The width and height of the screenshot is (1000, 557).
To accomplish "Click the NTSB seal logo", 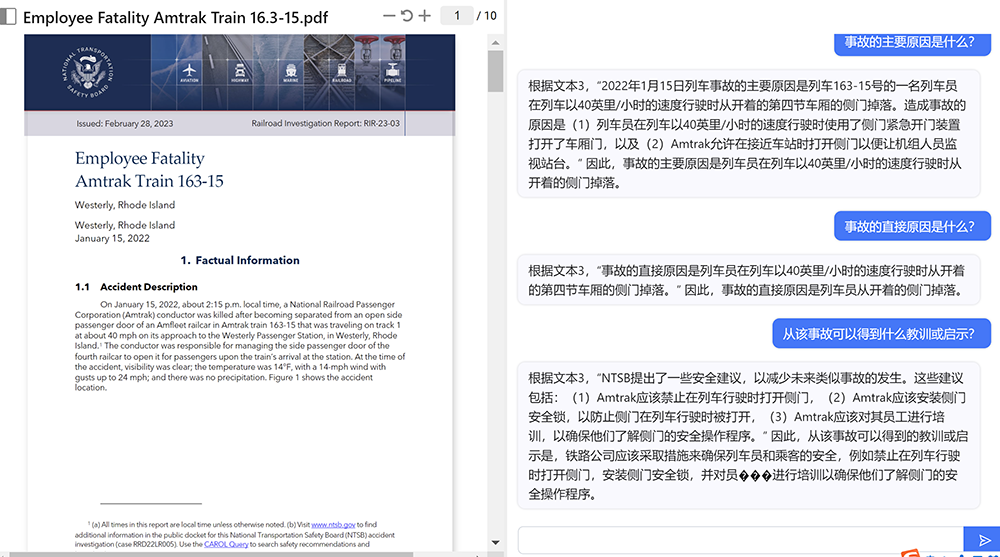I will 88,72.
